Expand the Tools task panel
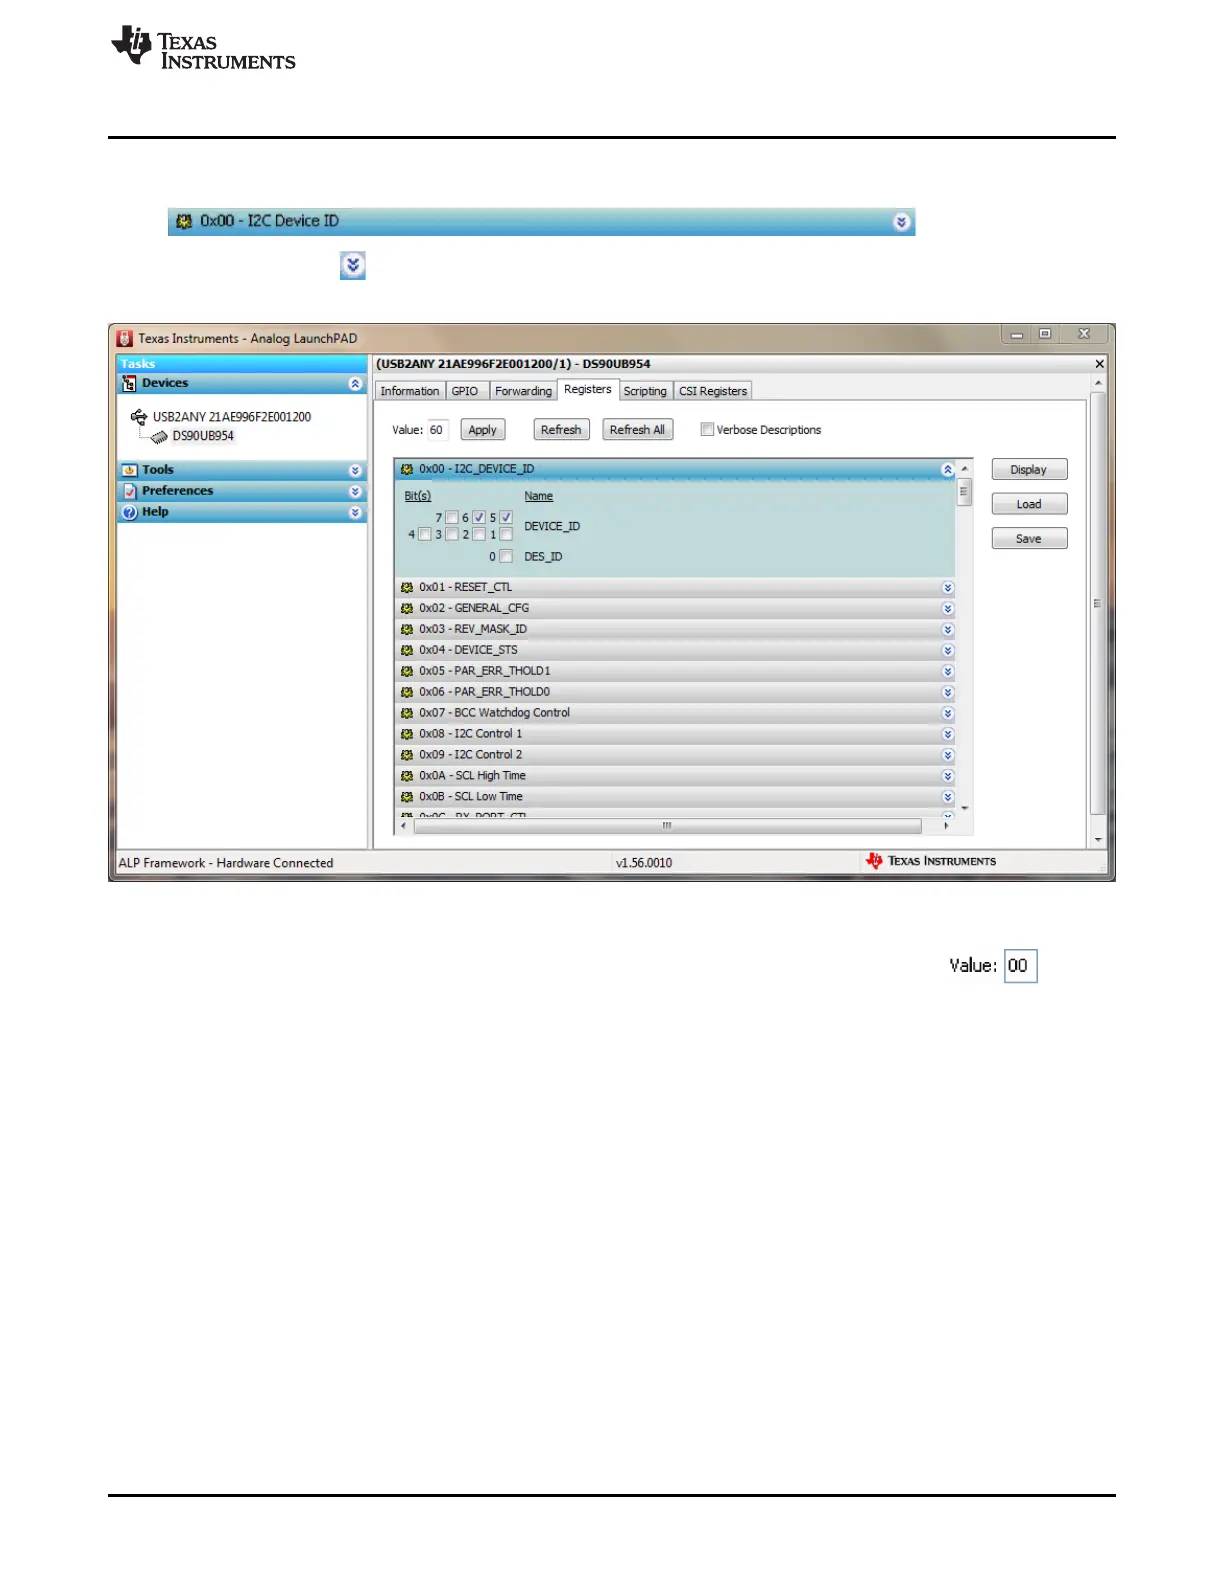The height and width of the screenshot is (1584, 1224). (355, 470)
